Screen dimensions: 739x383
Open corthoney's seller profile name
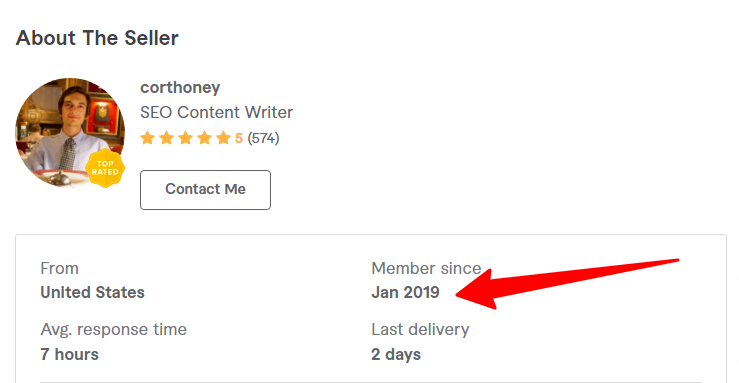[x=180, y=88]
